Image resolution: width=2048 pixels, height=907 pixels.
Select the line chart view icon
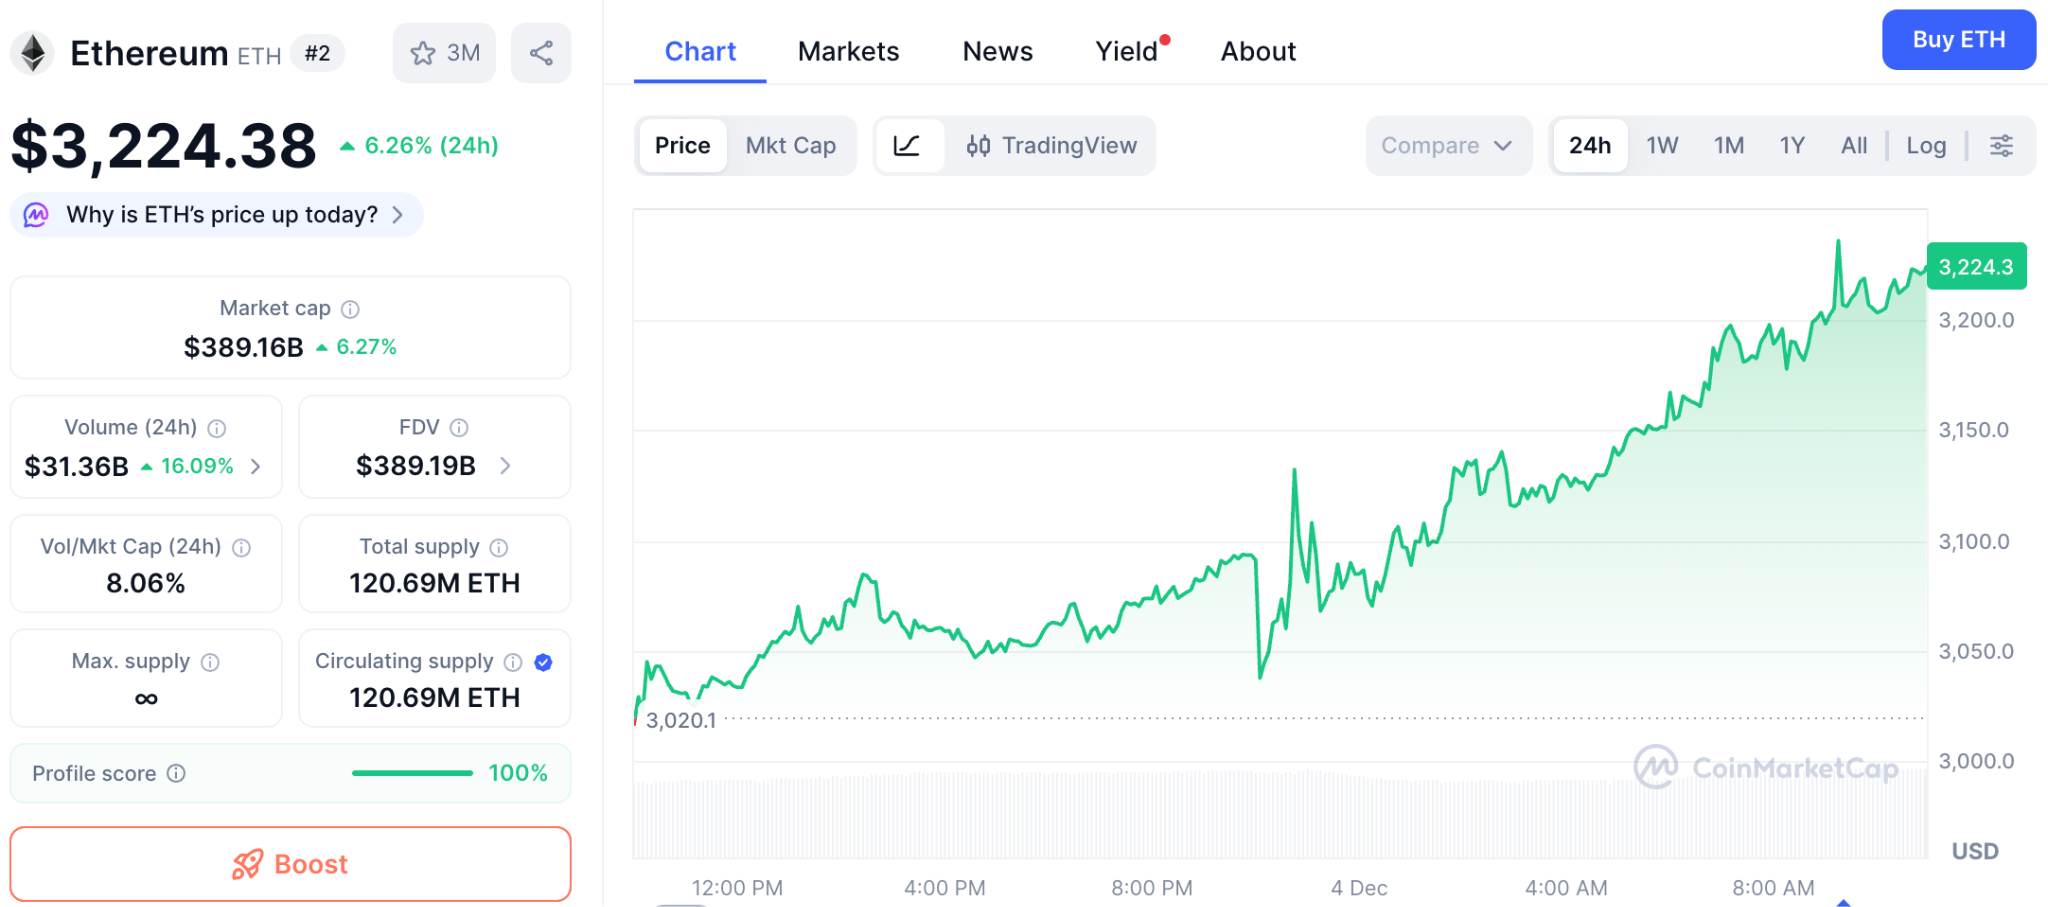coord(907,146)
